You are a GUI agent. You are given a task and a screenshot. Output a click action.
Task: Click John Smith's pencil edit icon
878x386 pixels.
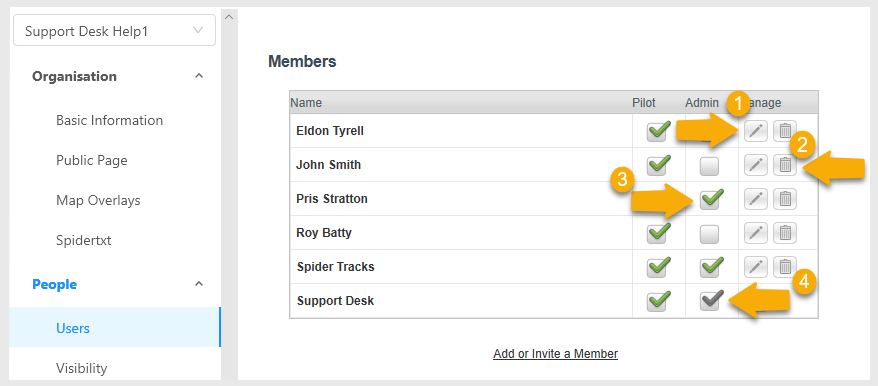pos(756,165)
